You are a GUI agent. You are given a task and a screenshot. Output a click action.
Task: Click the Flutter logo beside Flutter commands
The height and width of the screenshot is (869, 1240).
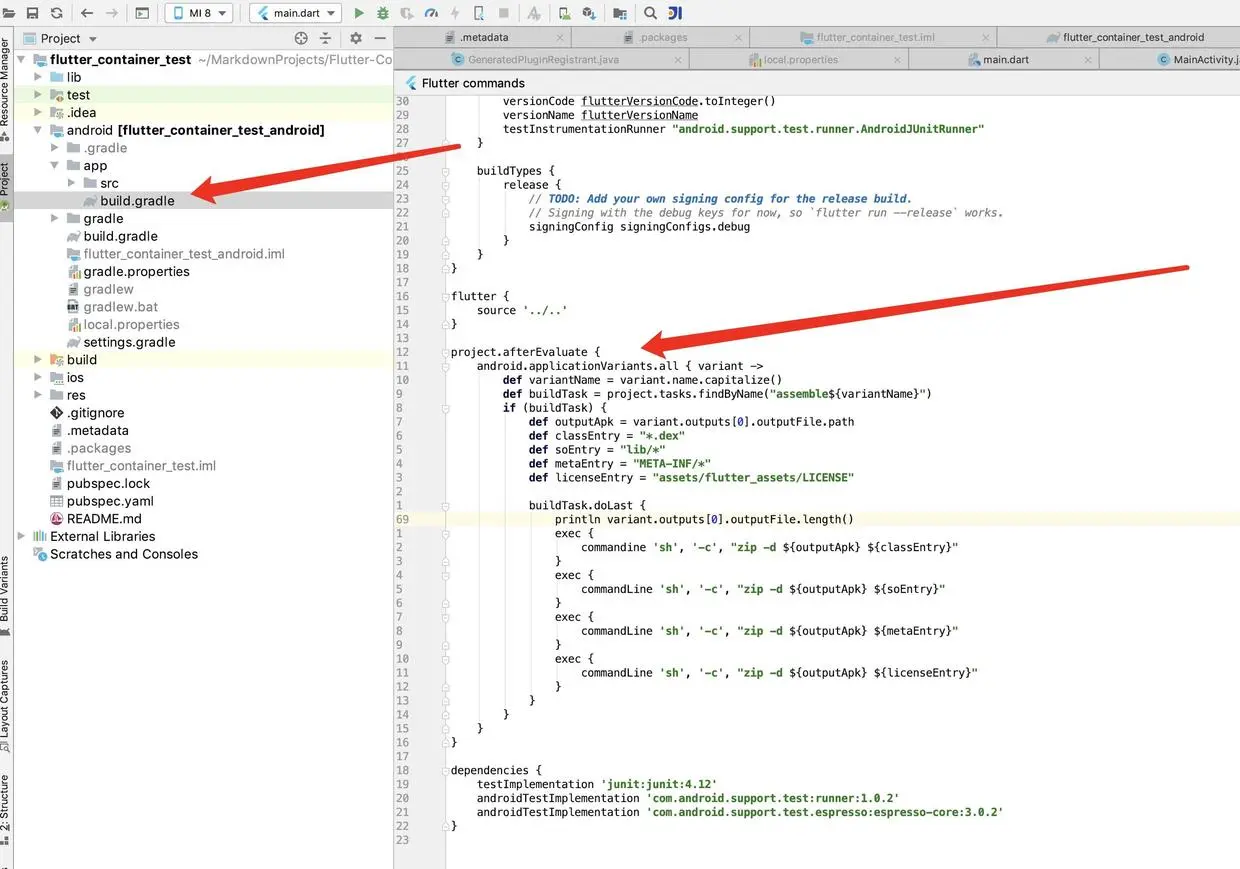click(410, 83)
